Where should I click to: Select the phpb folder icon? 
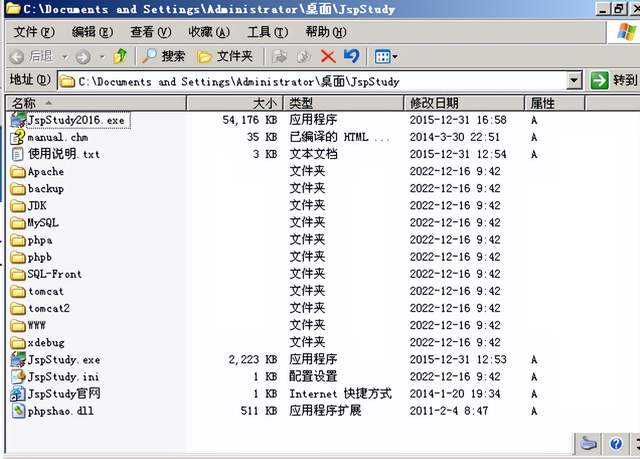pyautogui.click(x=18, y=257)
